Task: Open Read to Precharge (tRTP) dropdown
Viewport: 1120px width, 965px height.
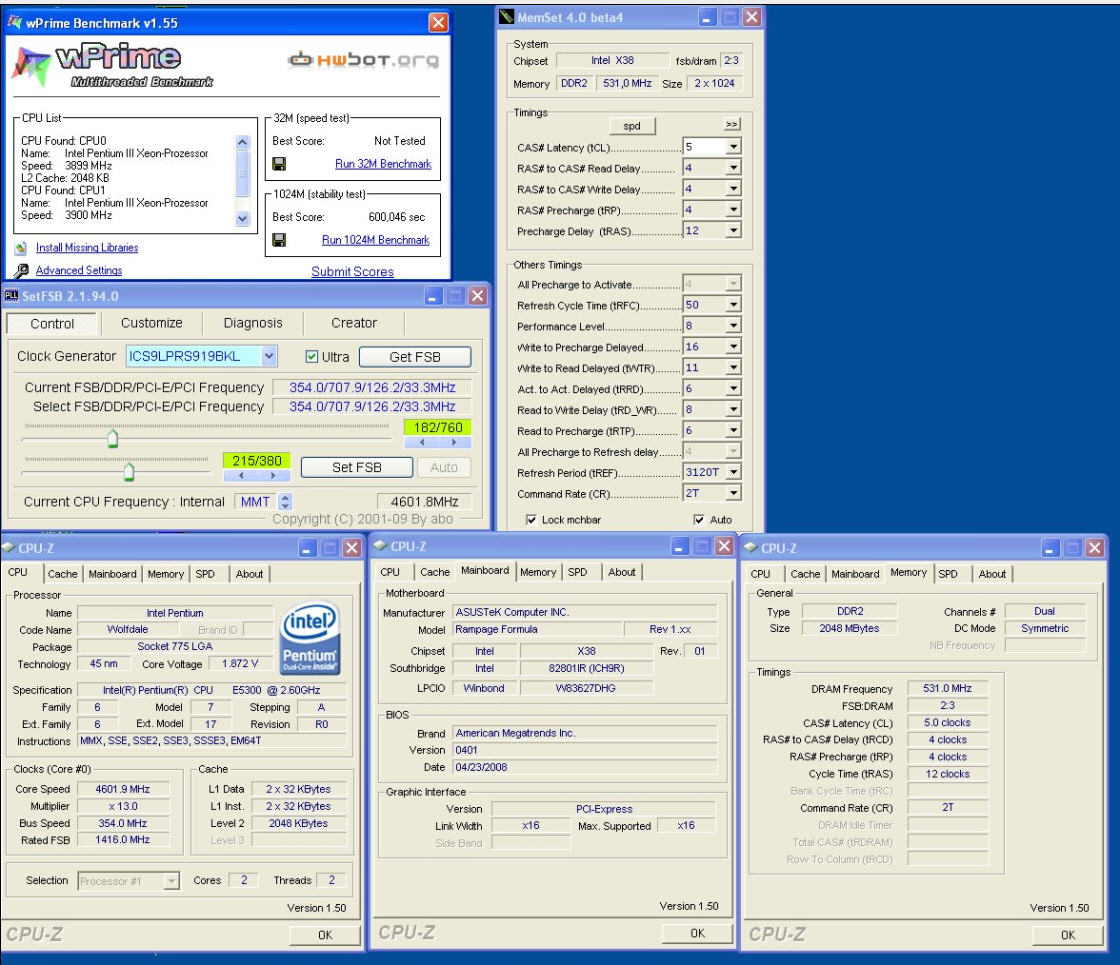Action: (734, 430)
